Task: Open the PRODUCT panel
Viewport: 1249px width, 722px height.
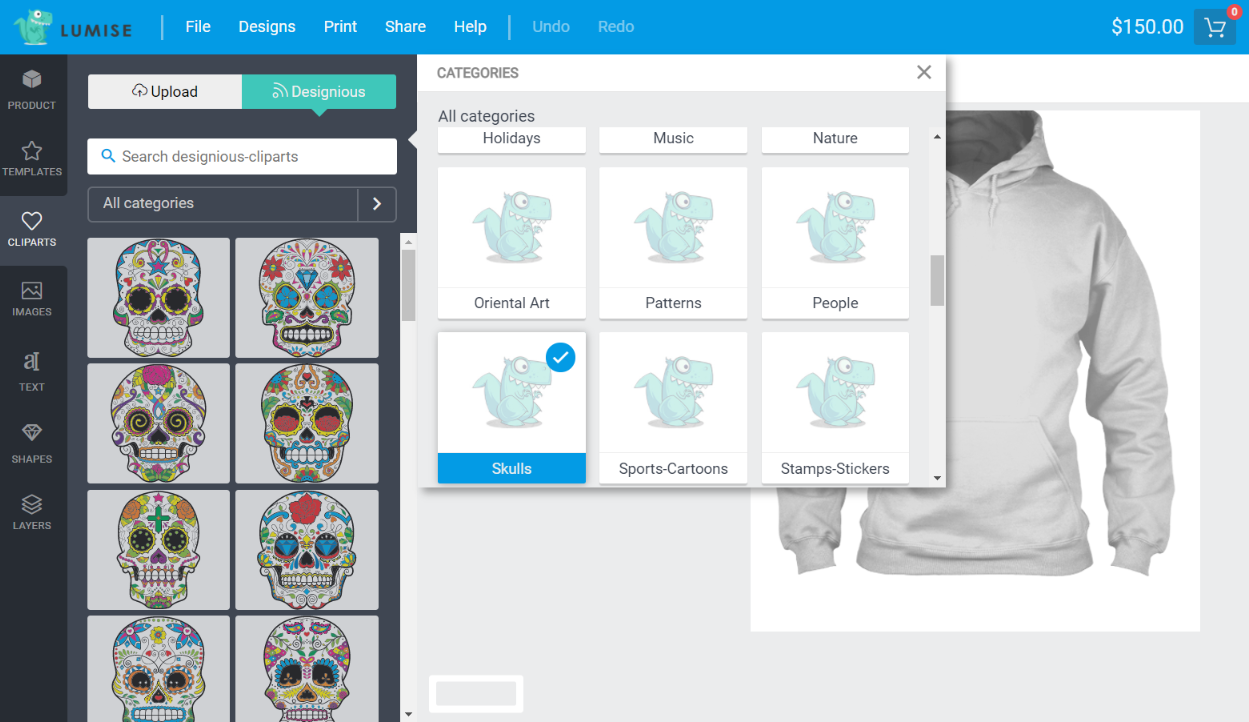Action: click(33, 90)
